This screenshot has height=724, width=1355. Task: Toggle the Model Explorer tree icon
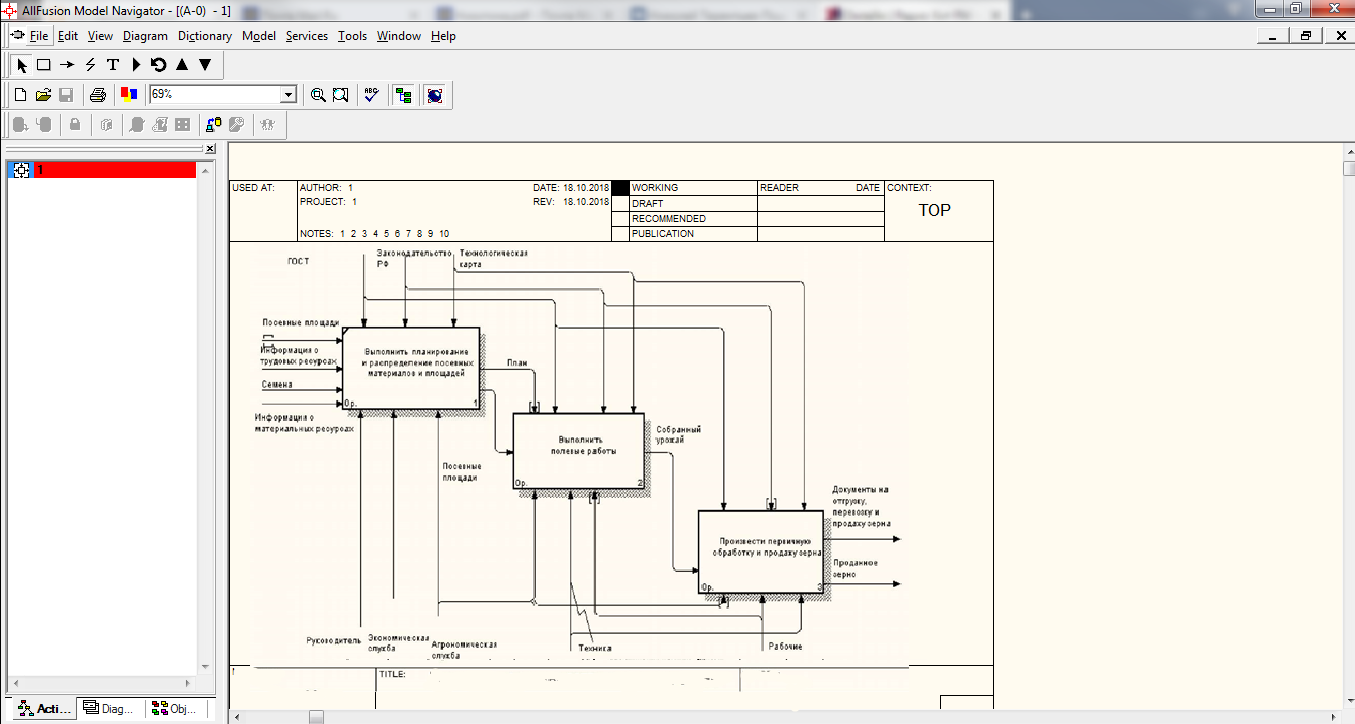(x=404, y=95)
